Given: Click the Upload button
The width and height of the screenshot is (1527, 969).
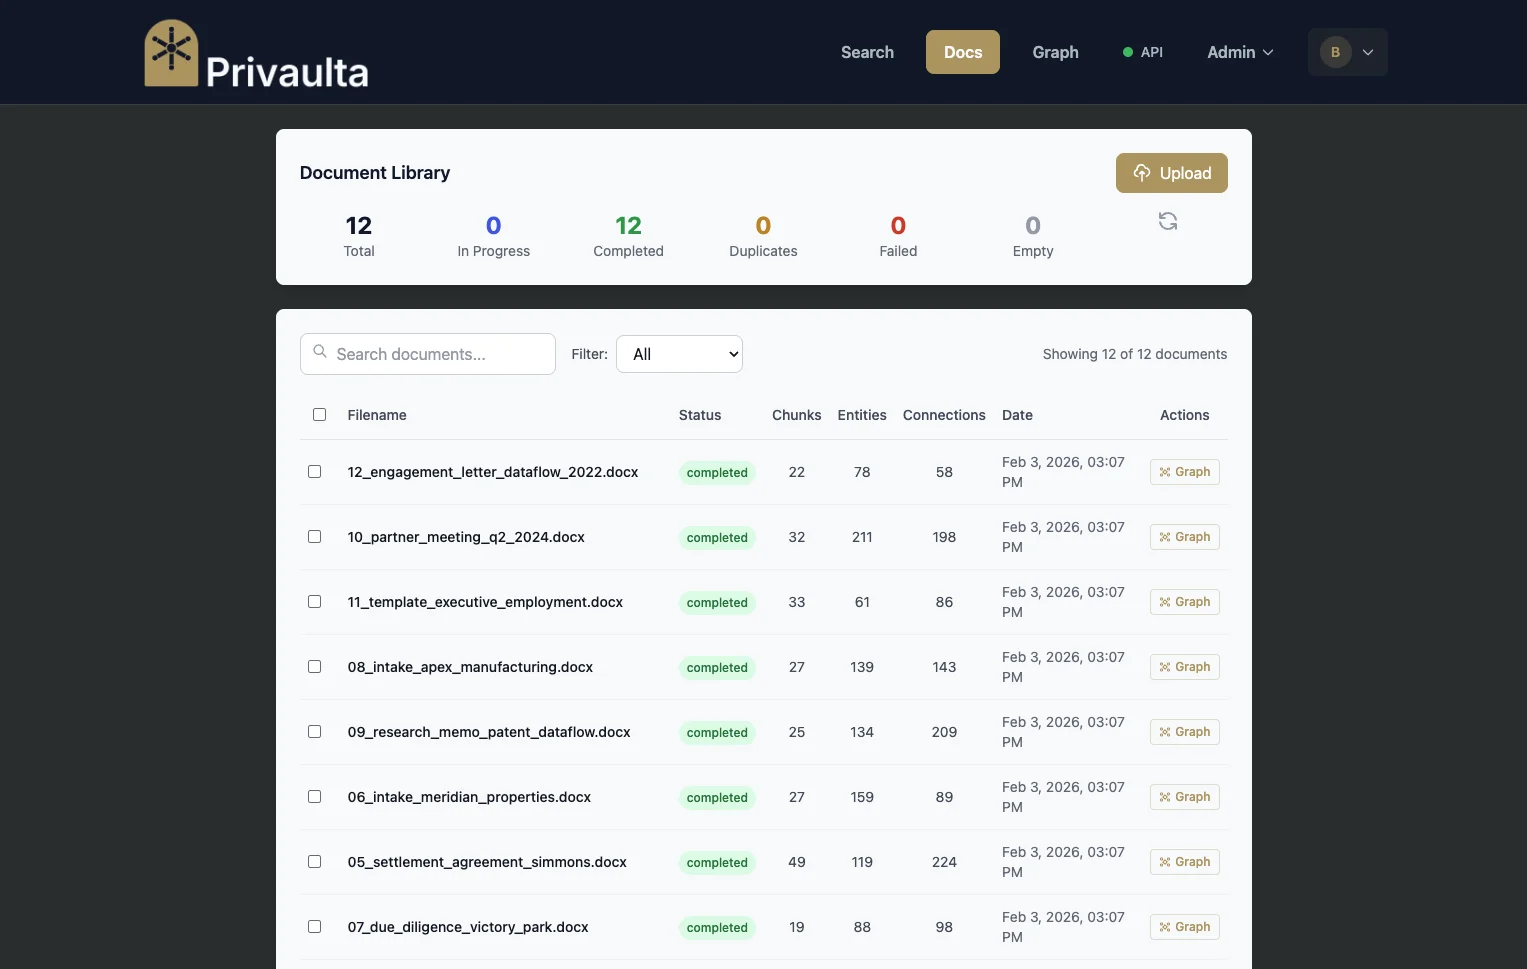Looking at the screenshot, I should pyautogui.click(x=1171, y=173).
